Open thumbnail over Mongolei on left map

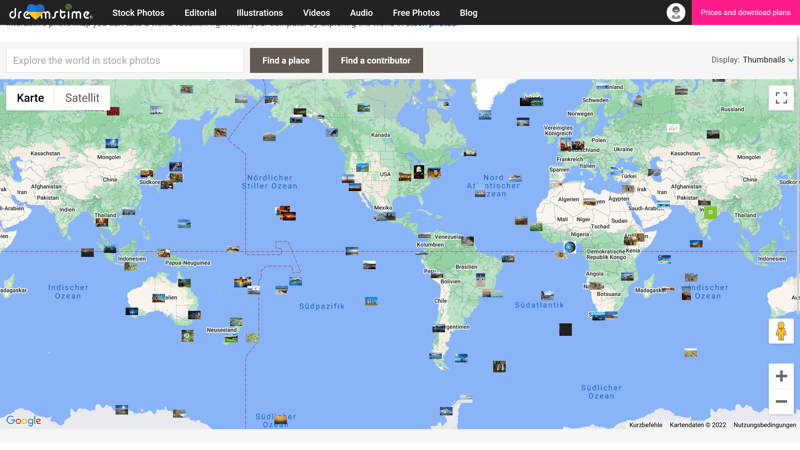pos(112,143)
